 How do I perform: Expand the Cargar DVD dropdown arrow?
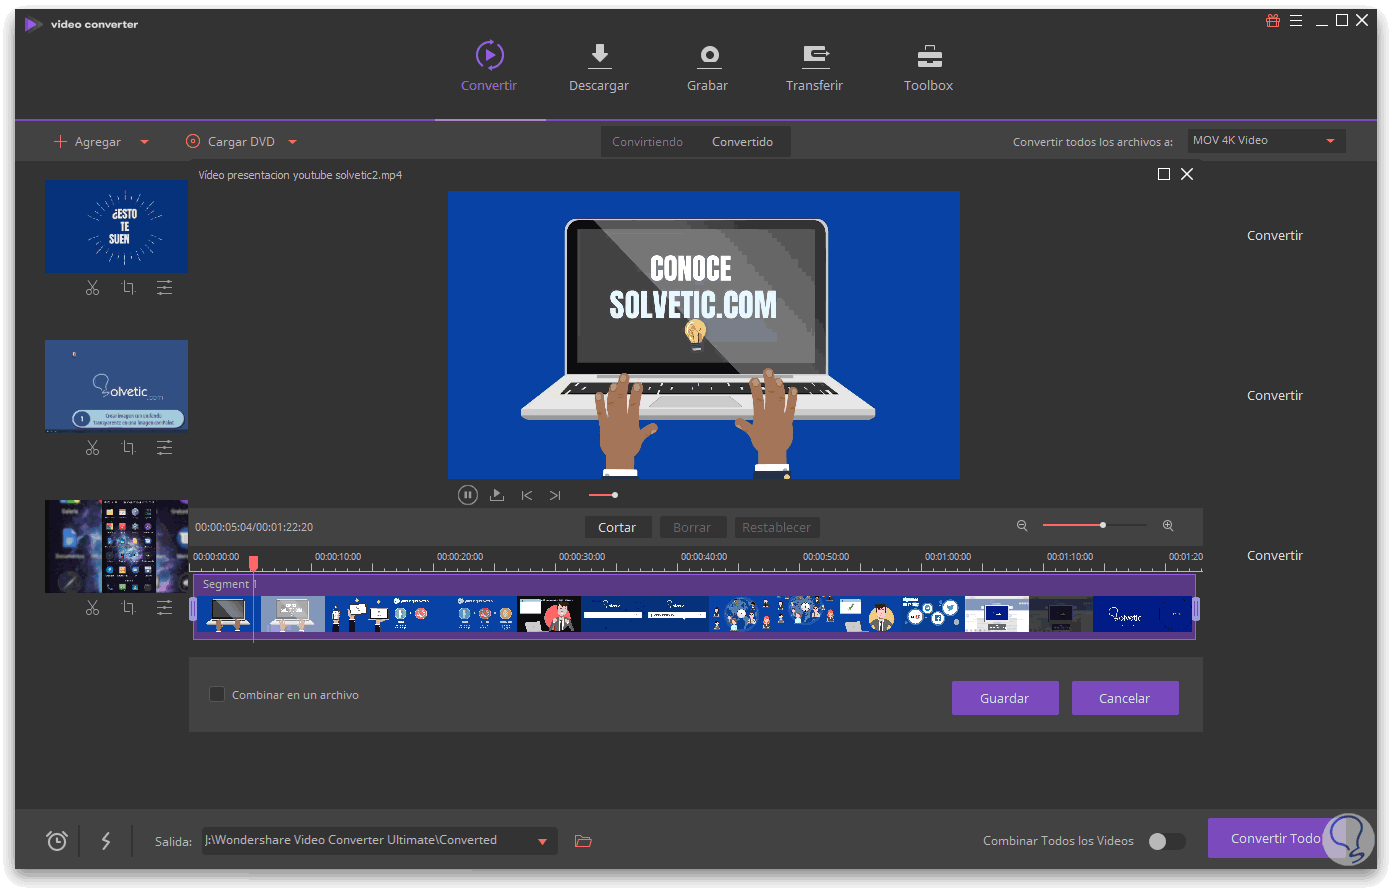[292, 142]
